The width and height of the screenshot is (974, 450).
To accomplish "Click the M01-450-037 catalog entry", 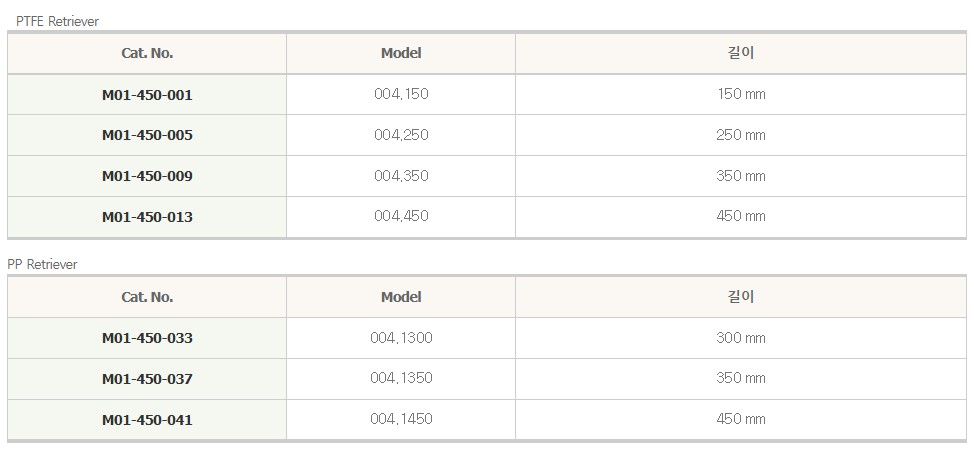I will click(x=147, y=379).
